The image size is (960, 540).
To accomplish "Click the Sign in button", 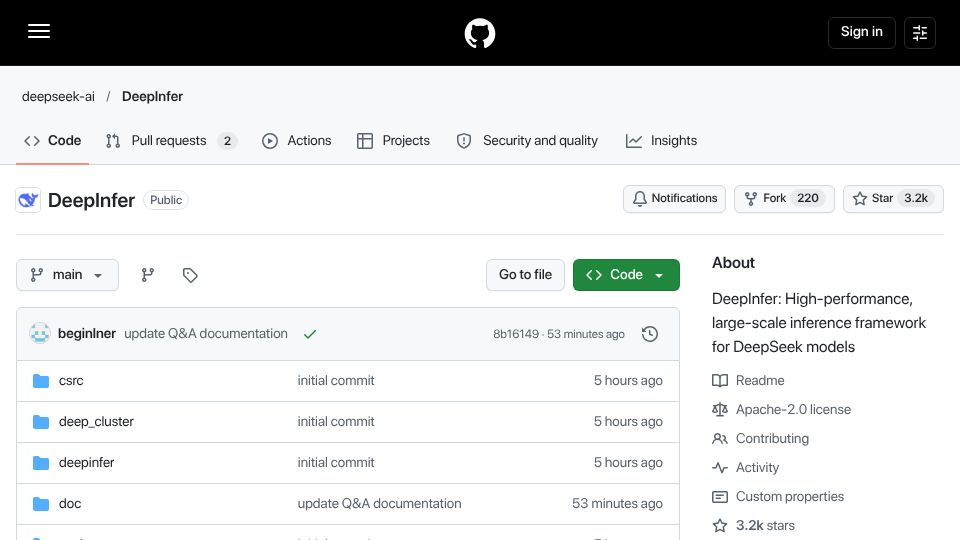I will [861, 32].
